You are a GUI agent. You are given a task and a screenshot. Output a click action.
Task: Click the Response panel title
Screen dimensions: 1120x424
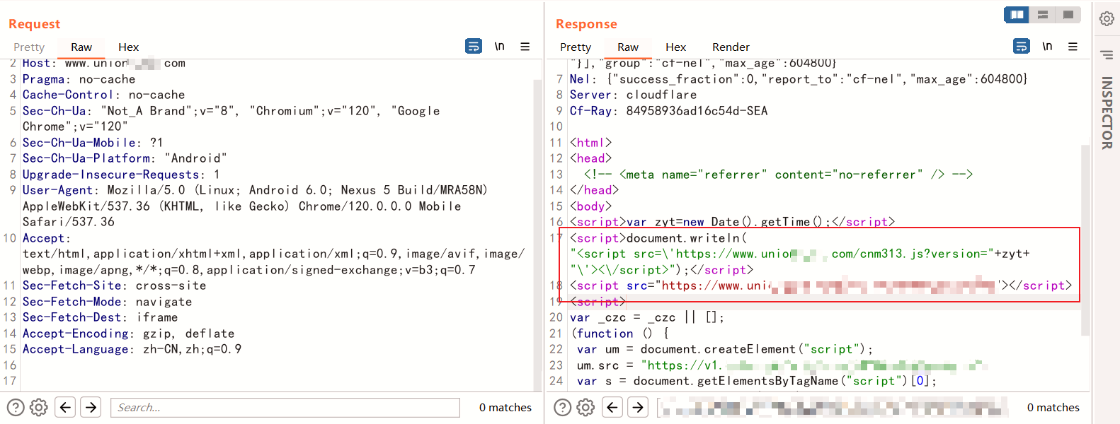[x=586, y=24]
